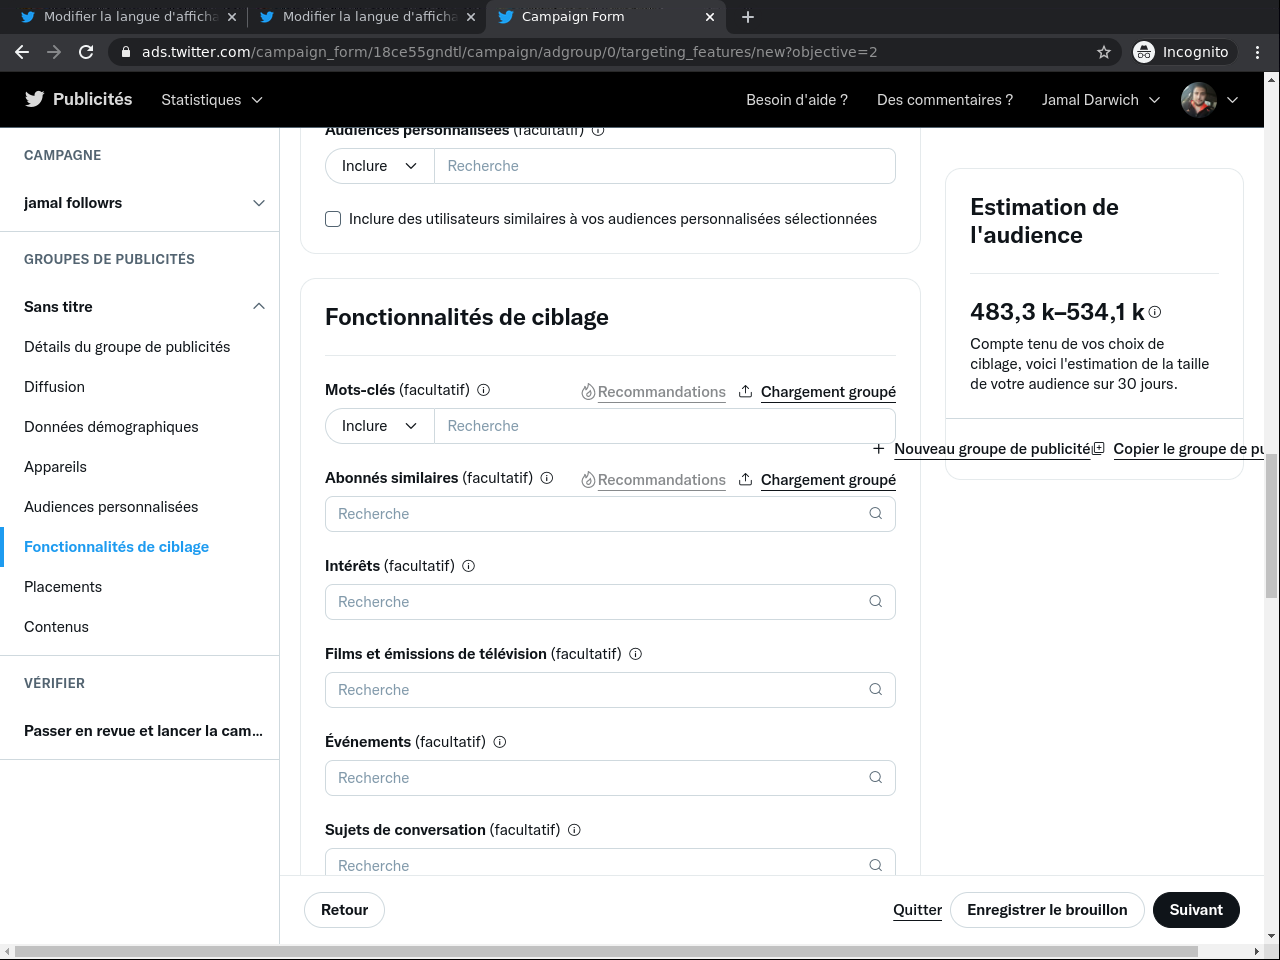Open Inclure dropdown for Audiences personnalisées
Image resolution: width=1280 pixels, height=960 pixels.
tap(380, 166)
